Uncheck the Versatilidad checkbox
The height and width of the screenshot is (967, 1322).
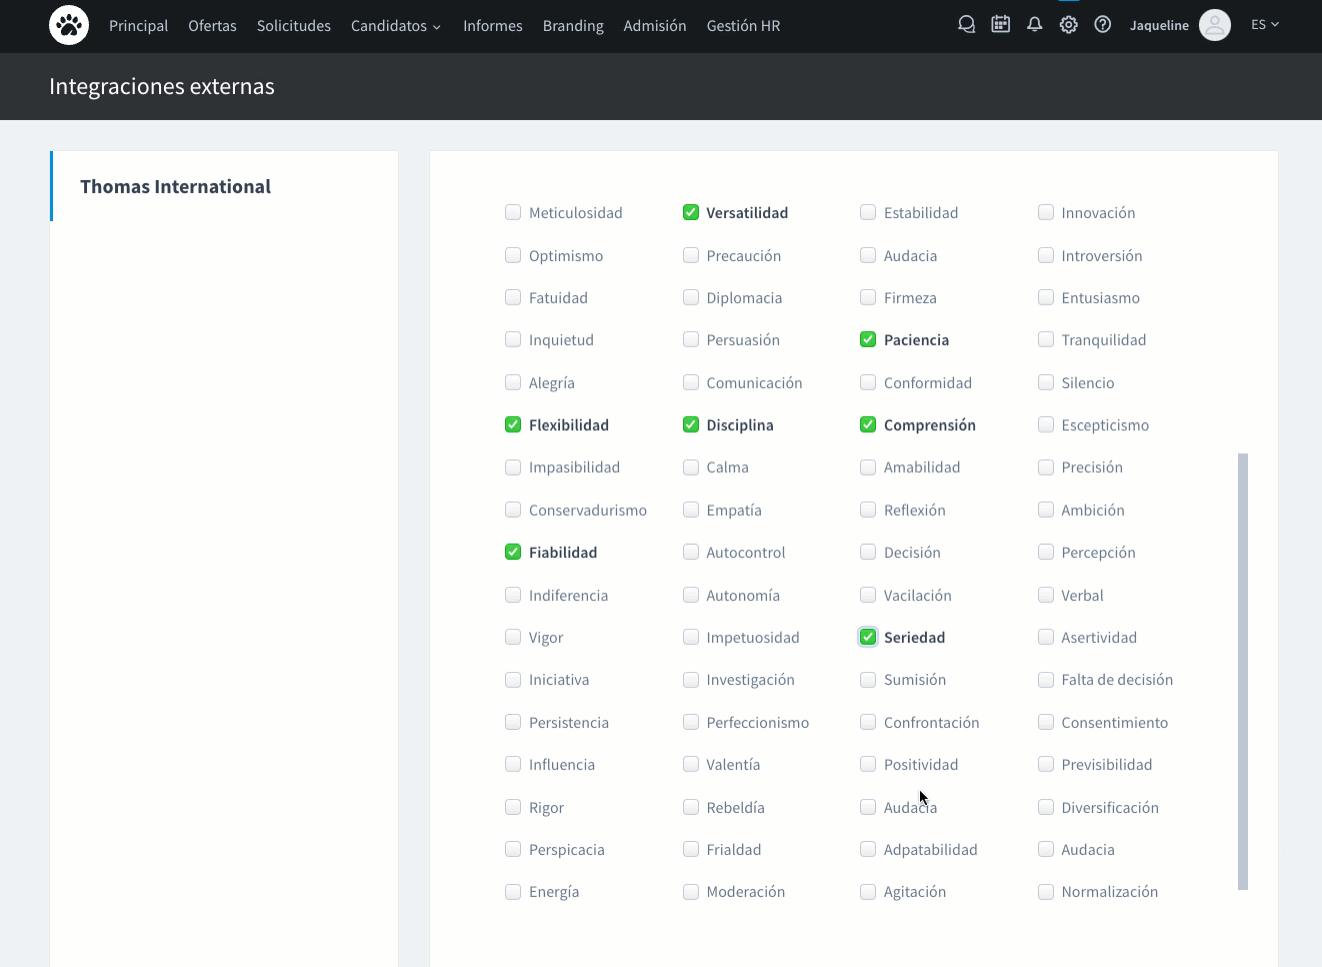tap(691, 212)
